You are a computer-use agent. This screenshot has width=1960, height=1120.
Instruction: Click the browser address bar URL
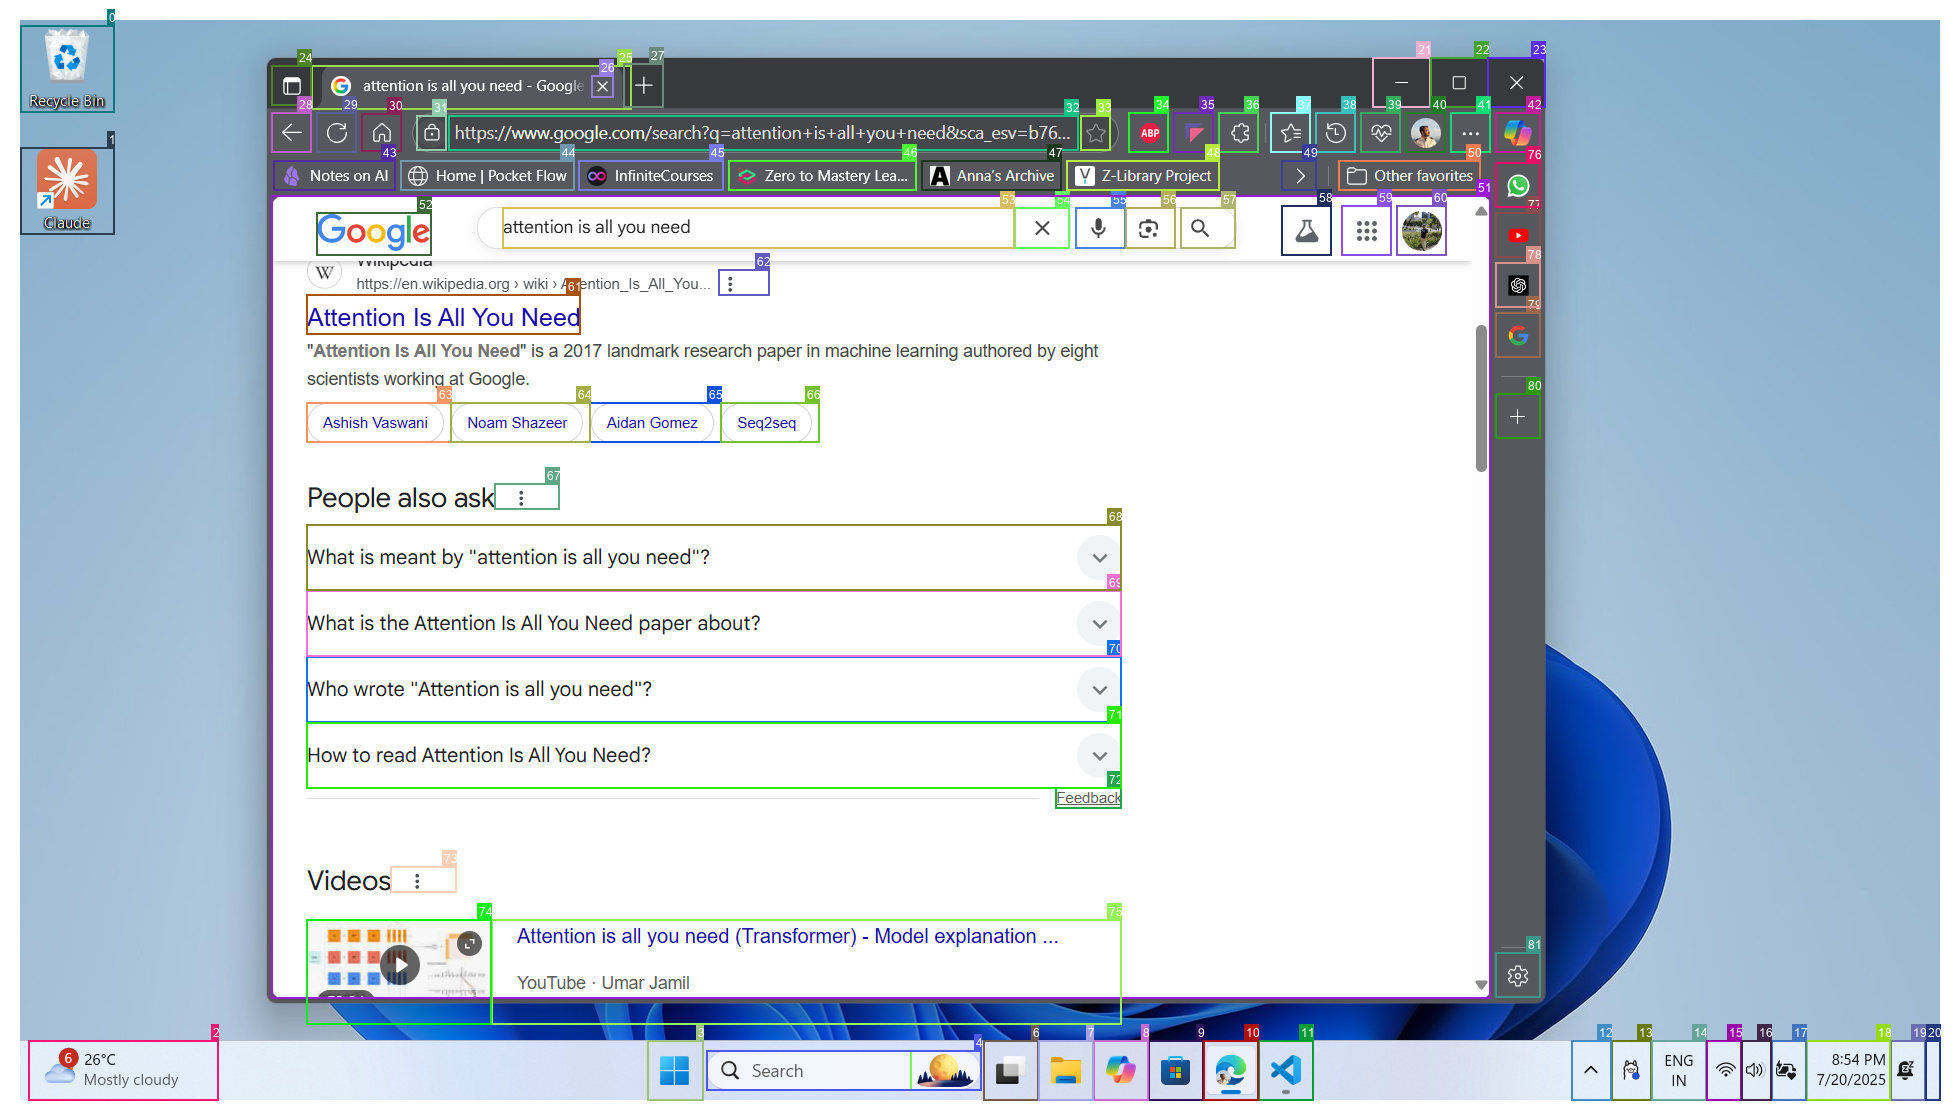pos(762,133)
